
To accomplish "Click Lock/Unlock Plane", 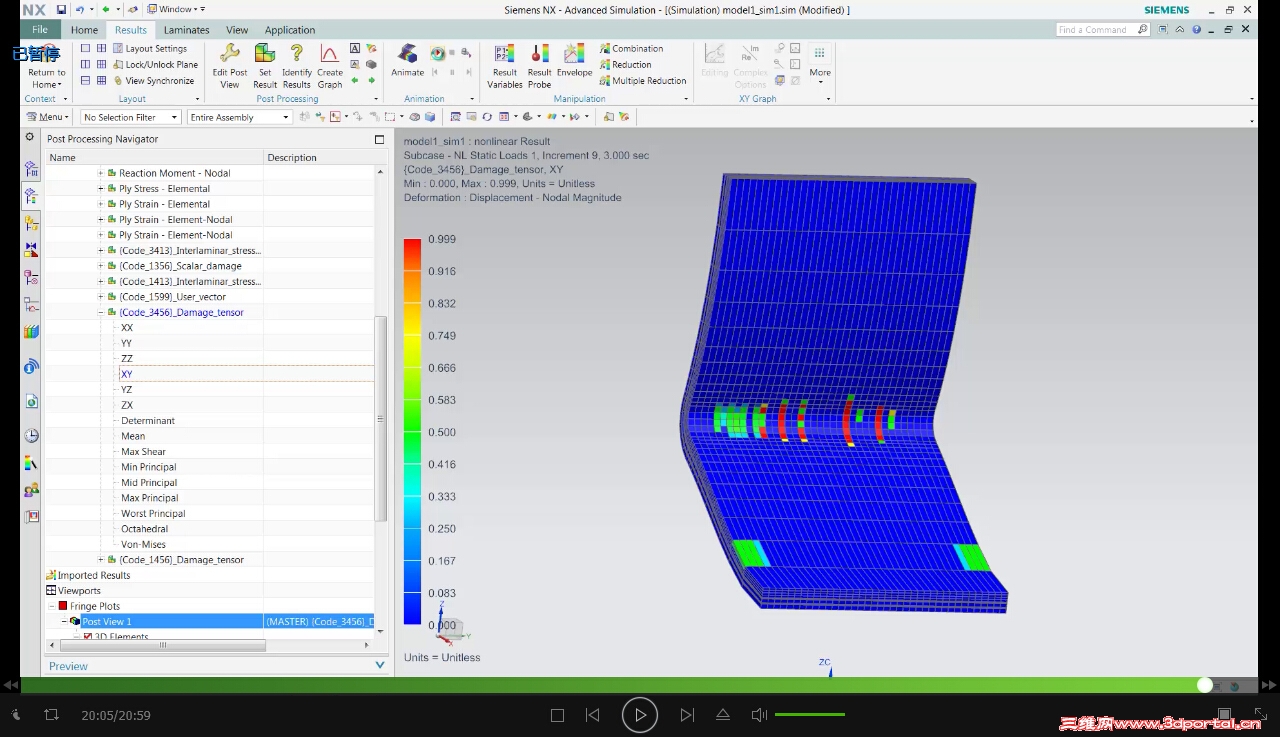I will pos(155,64).
